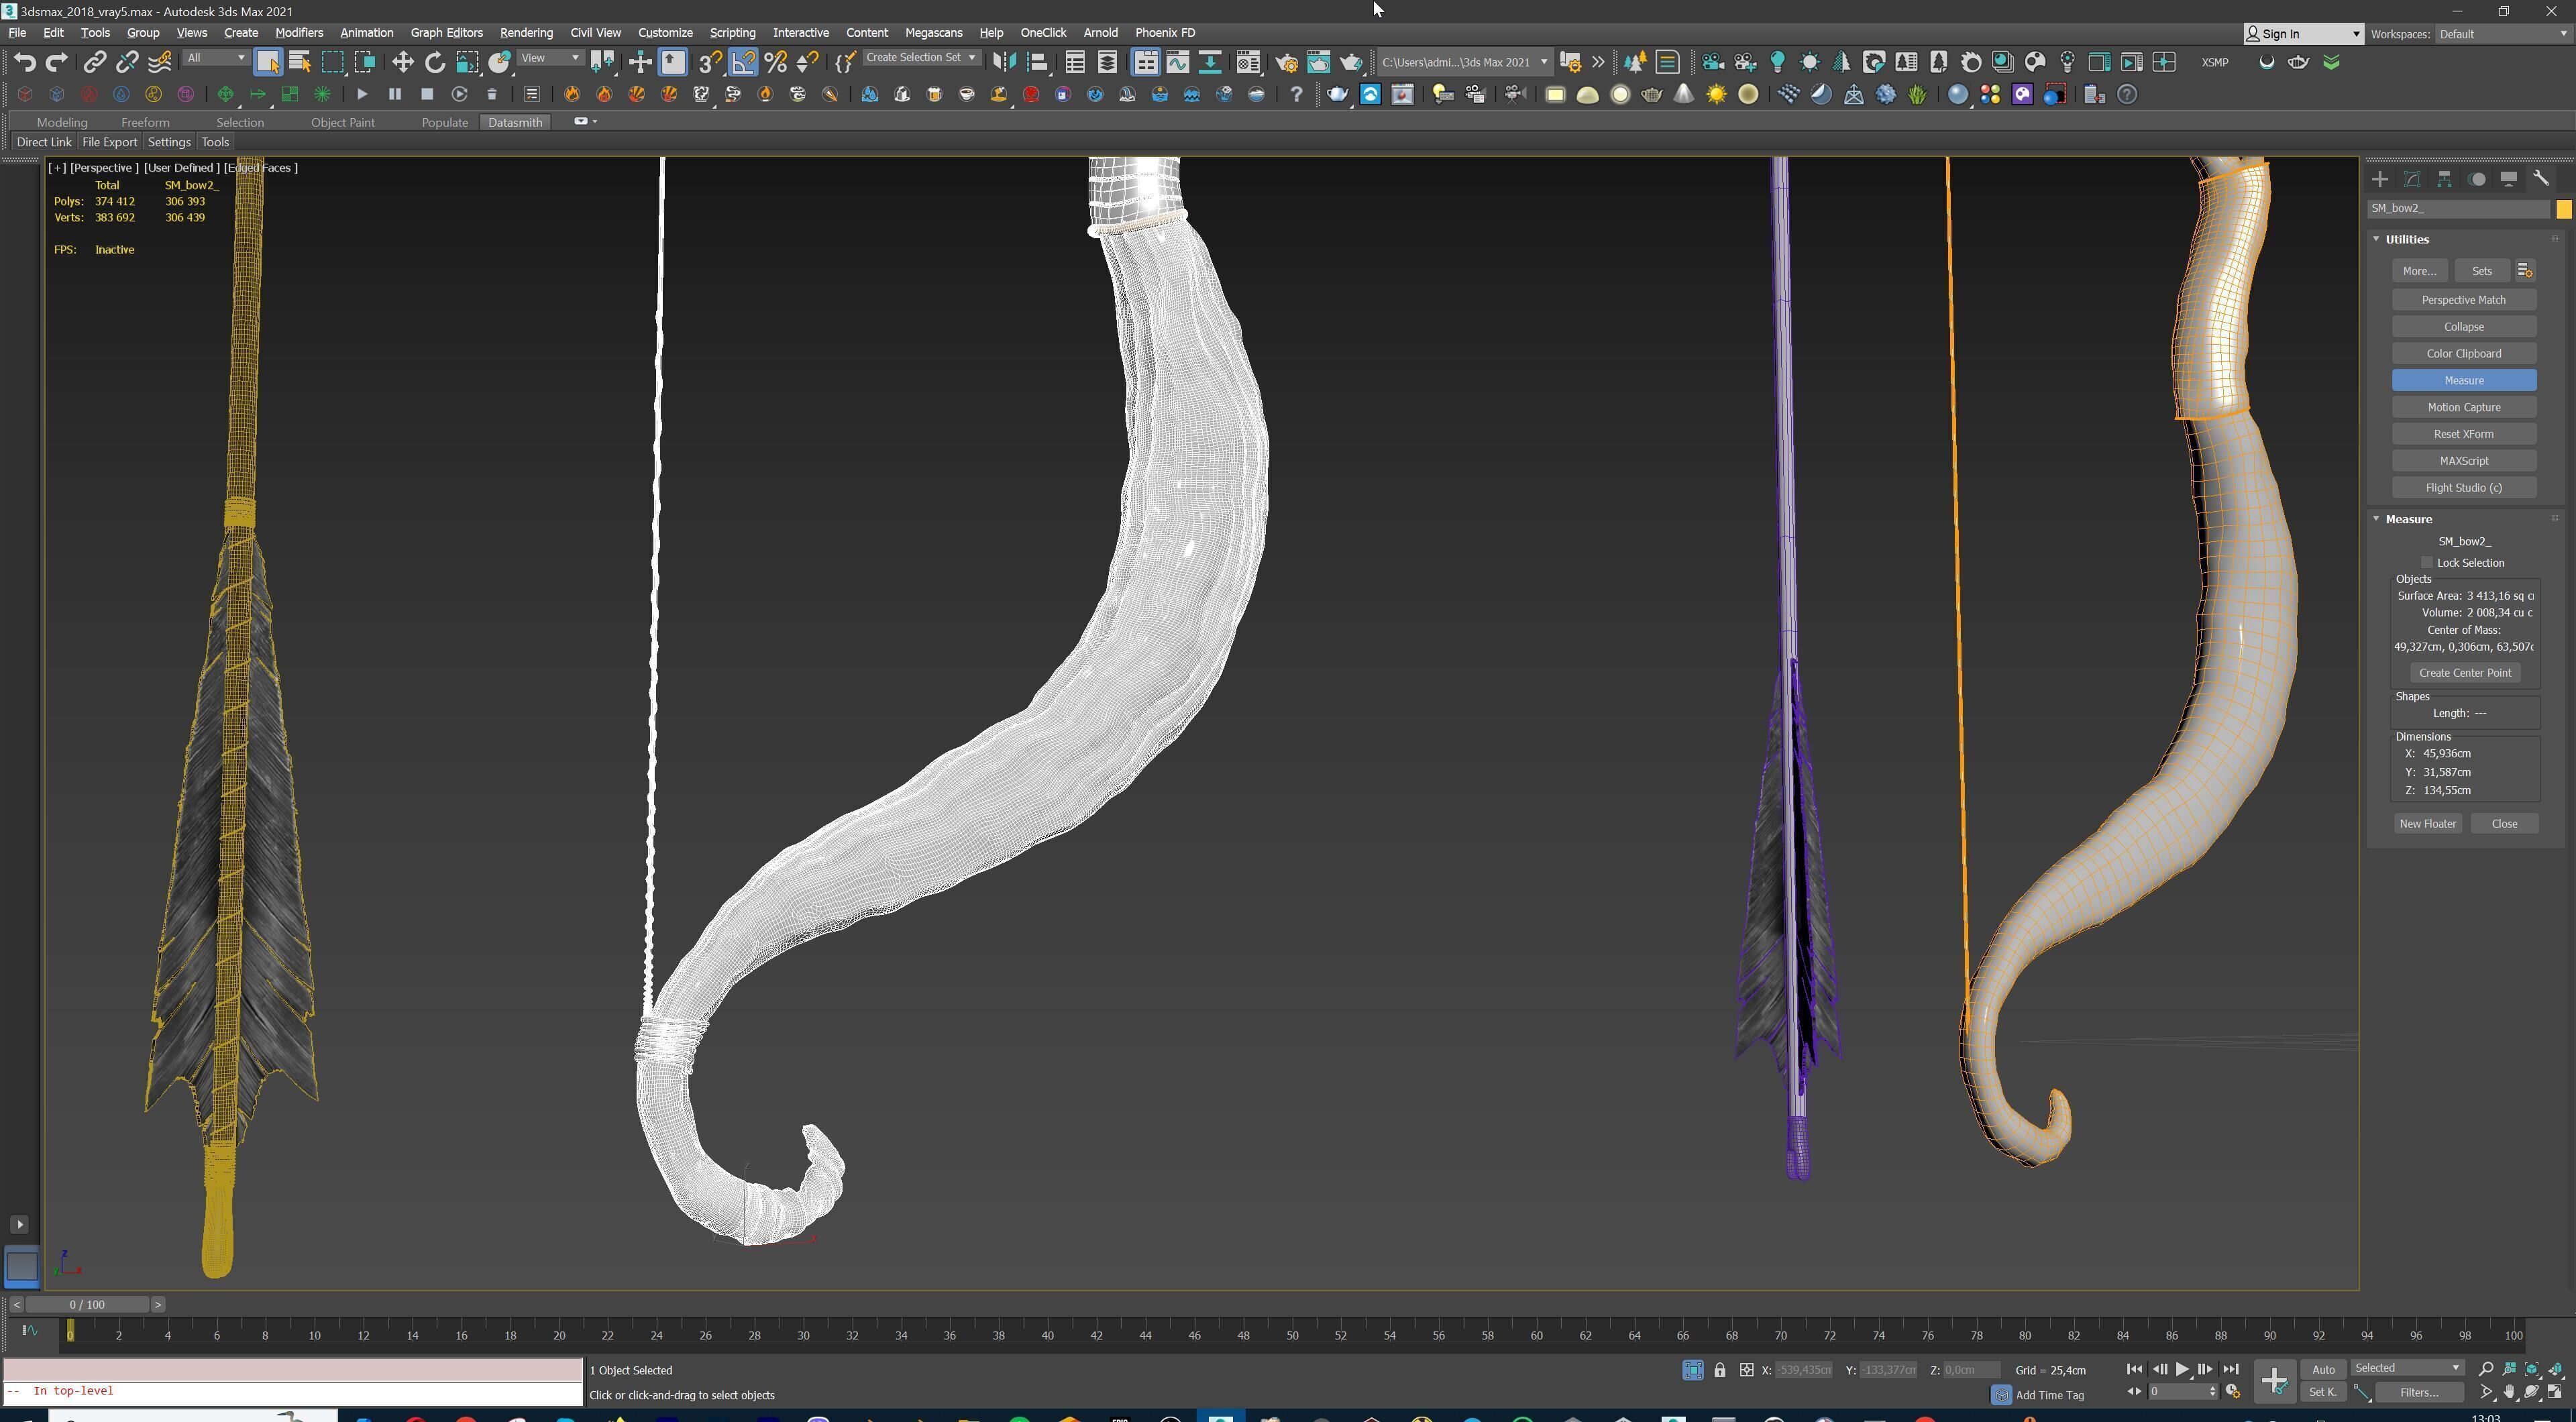2576x1422 pixels.
Task: Click the object color swatch beside SM_bow2_
Action: pyautogui.click(x=2563, y=209)
